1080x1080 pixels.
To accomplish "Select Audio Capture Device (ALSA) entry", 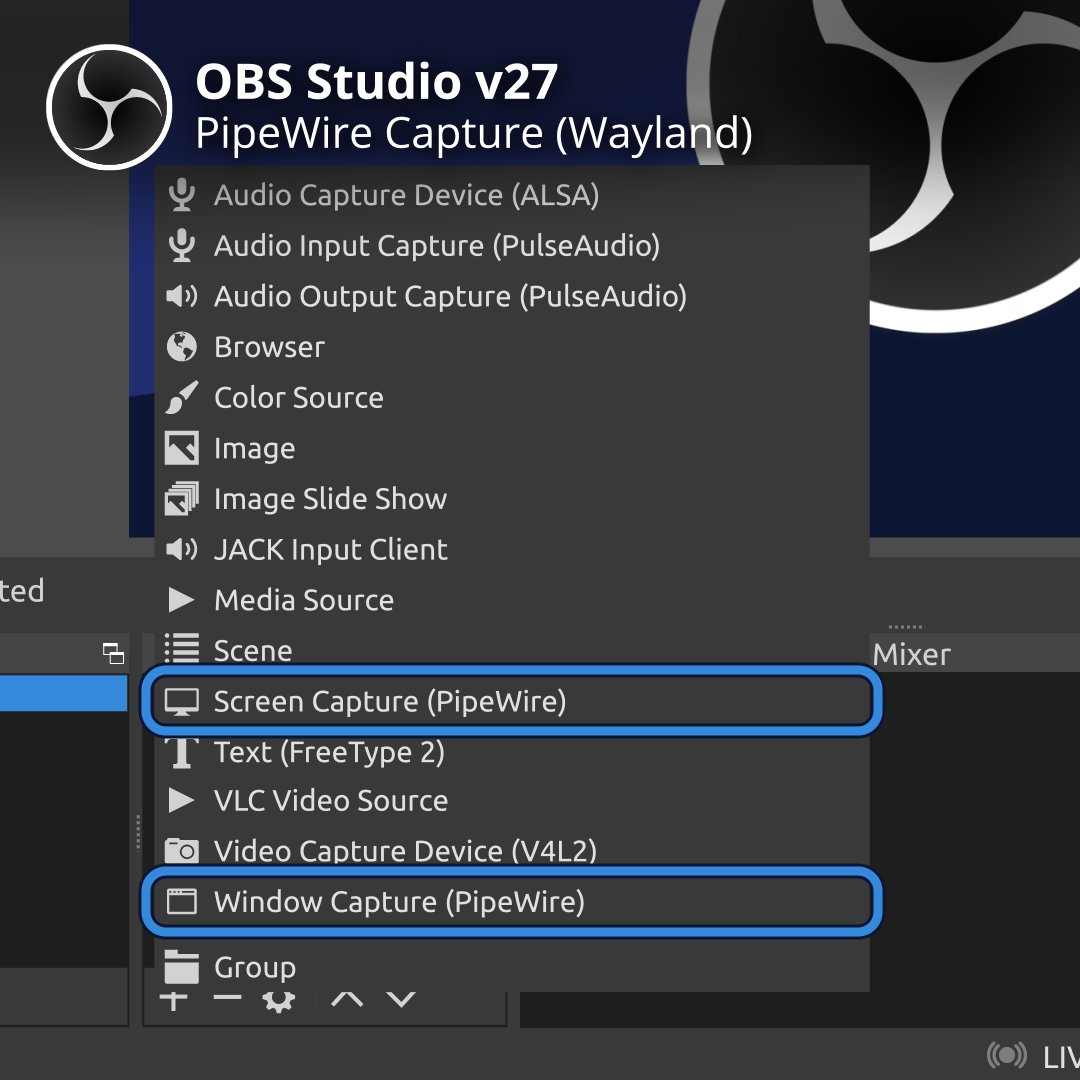I will (x=512, y=195).
